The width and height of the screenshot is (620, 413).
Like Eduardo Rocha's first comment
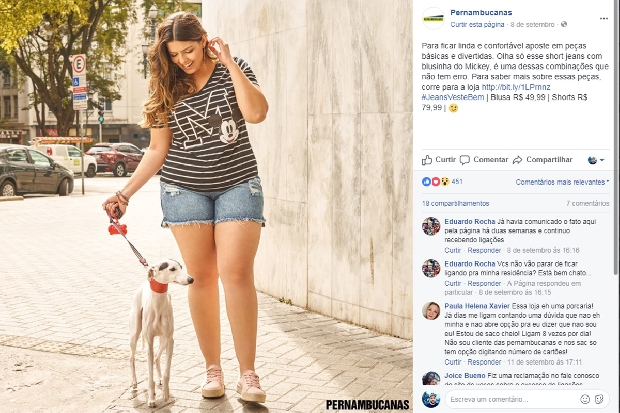point(452,250)
